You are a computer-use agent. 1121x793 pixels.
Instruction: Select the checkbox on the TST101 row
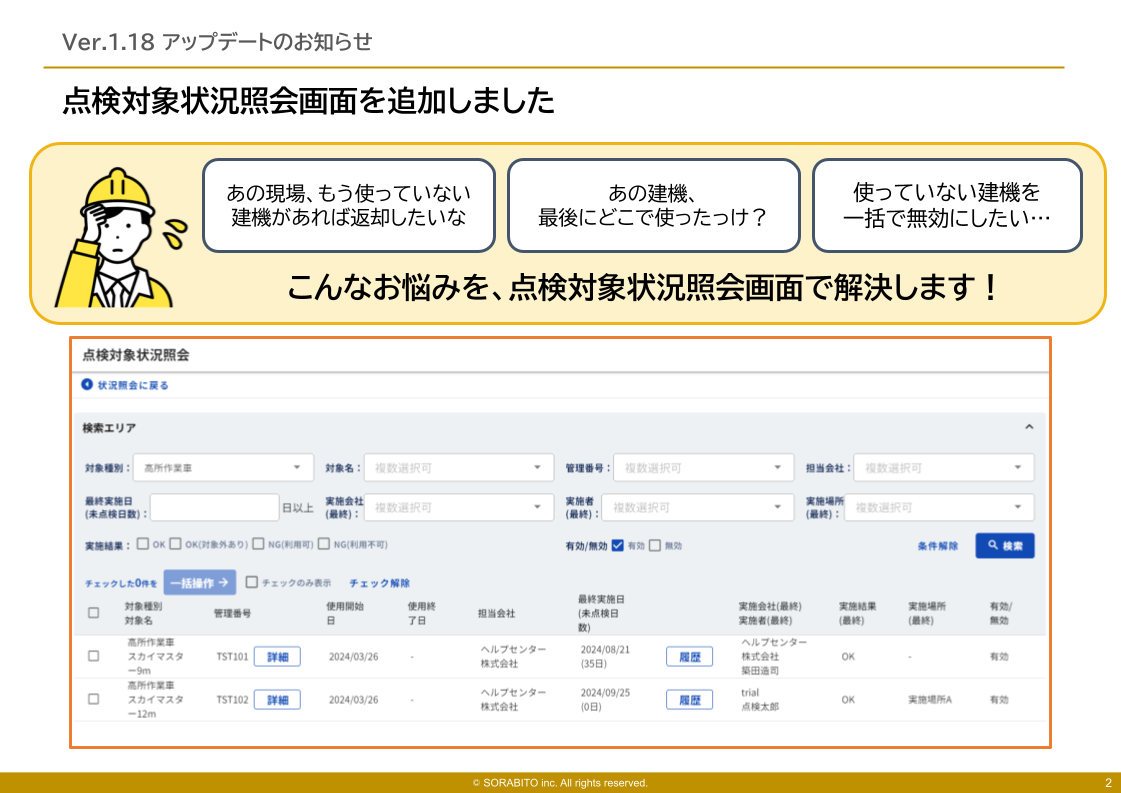(x=92, y=657)
